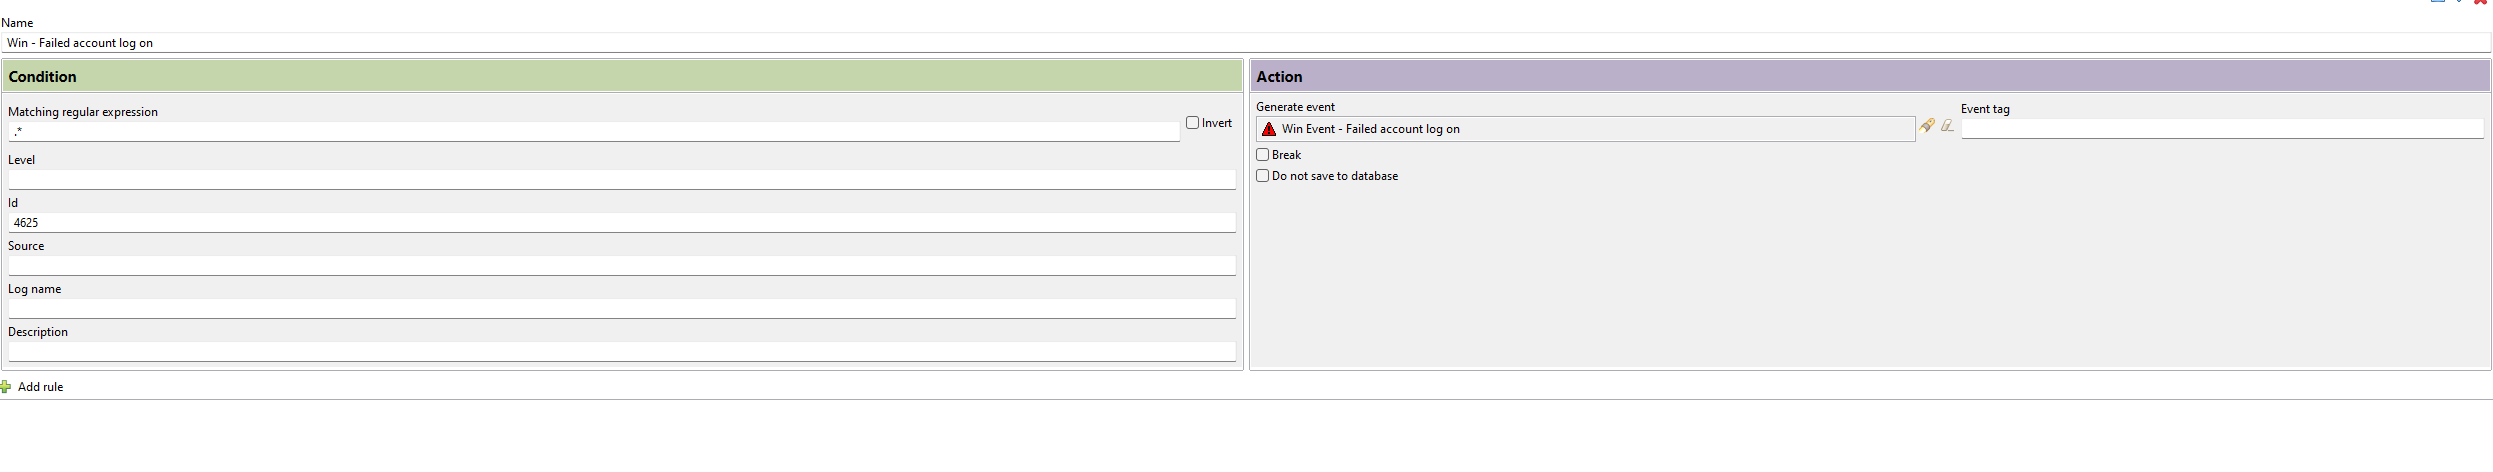Enable the Invert checkbox

(x=1192, y=123)
